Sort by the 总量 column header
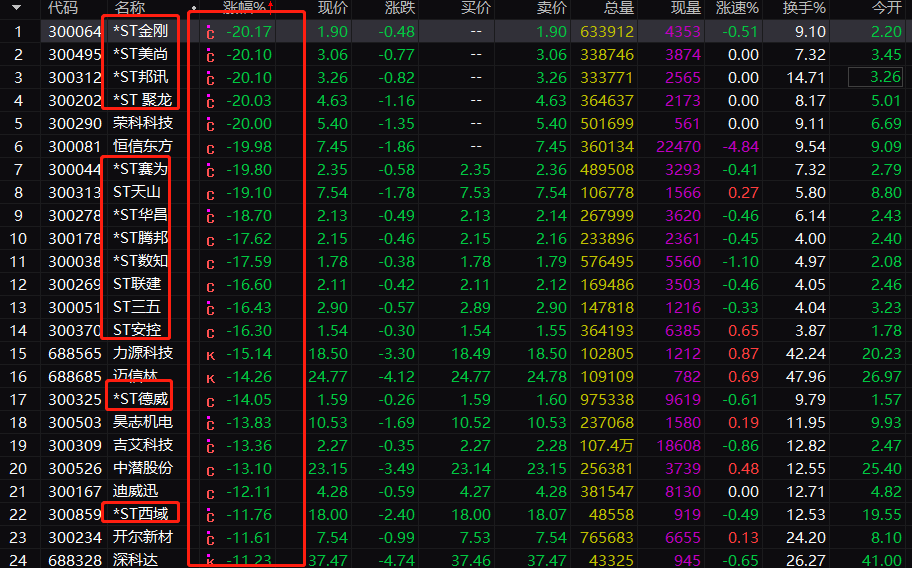The width and height of the screenshot is (912, 568). tap(619, 8)
